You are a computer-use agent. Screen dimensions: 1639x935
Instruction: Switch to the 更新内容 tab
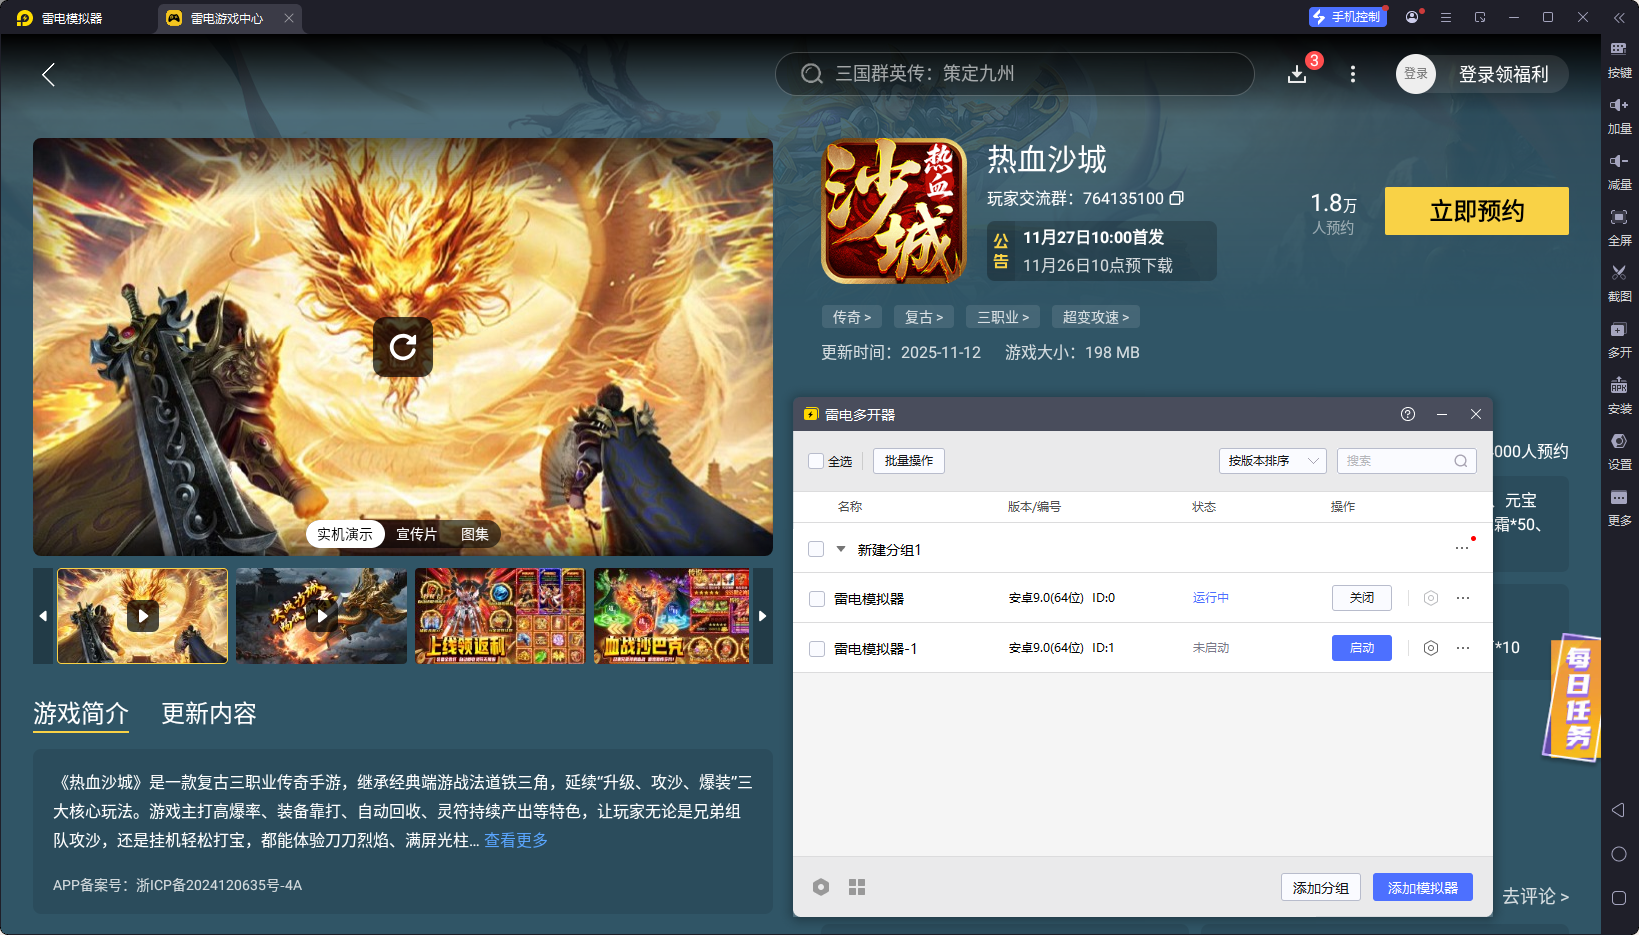[x=208, y=714]
